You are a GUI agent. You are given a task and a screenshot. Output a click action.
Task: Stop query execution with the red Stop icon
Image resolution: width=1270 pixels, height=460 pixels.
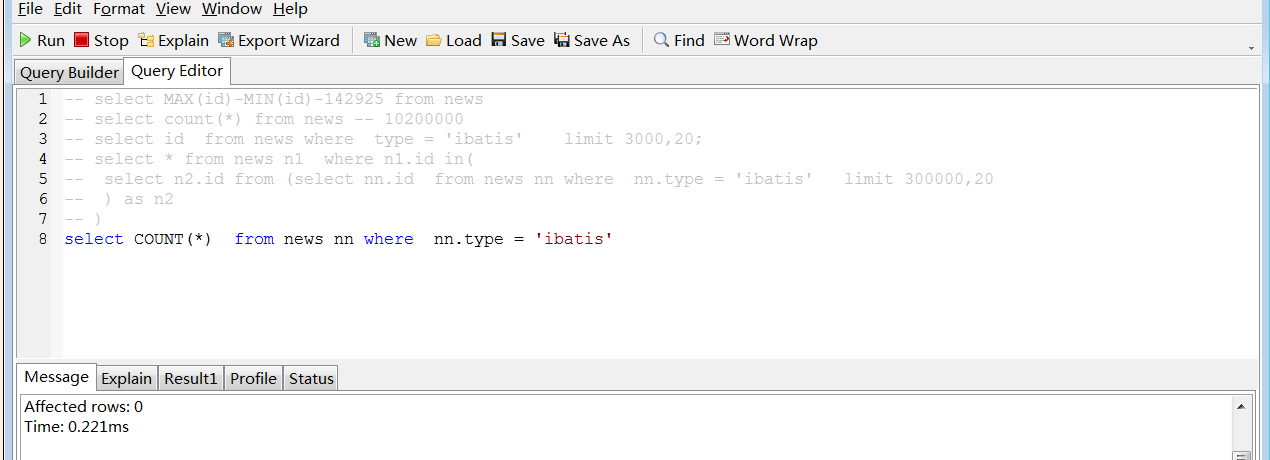pyautogui.click(x=101, y=41)
